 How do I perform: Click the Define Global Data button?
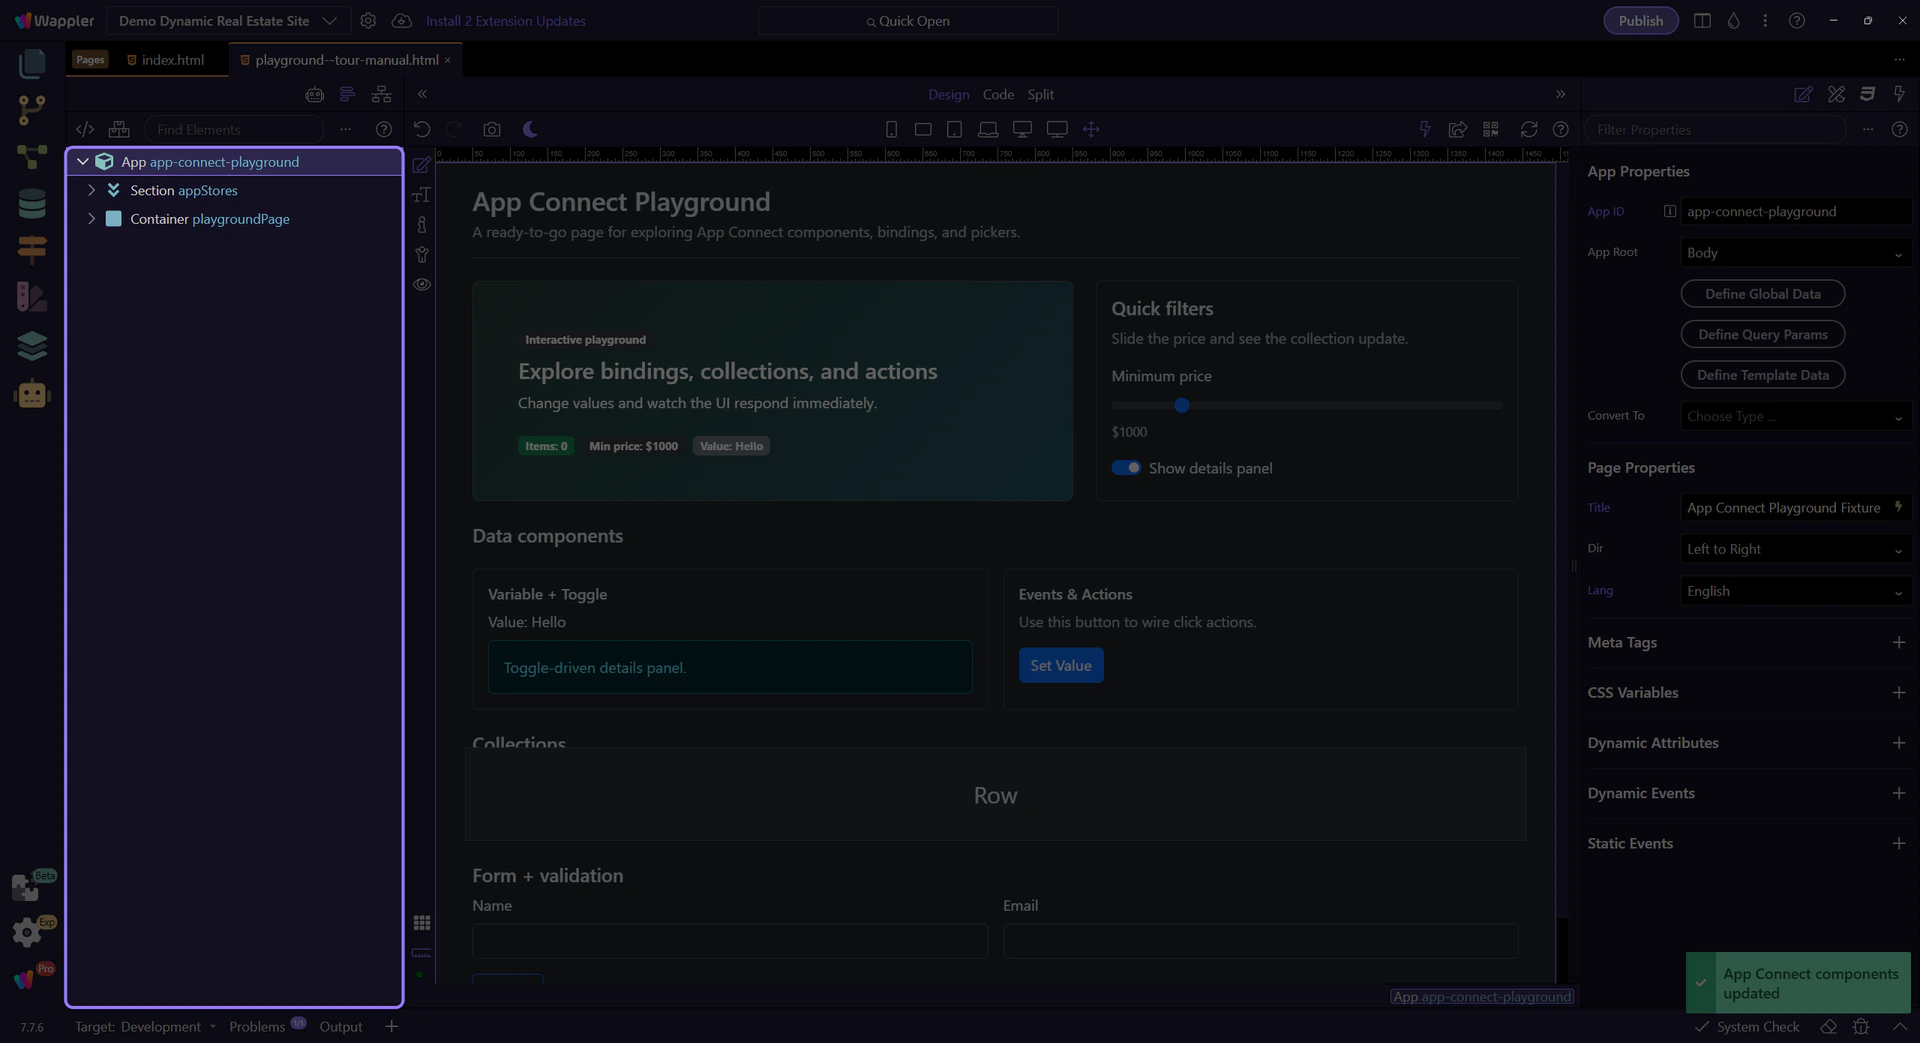click(1762, 294)
